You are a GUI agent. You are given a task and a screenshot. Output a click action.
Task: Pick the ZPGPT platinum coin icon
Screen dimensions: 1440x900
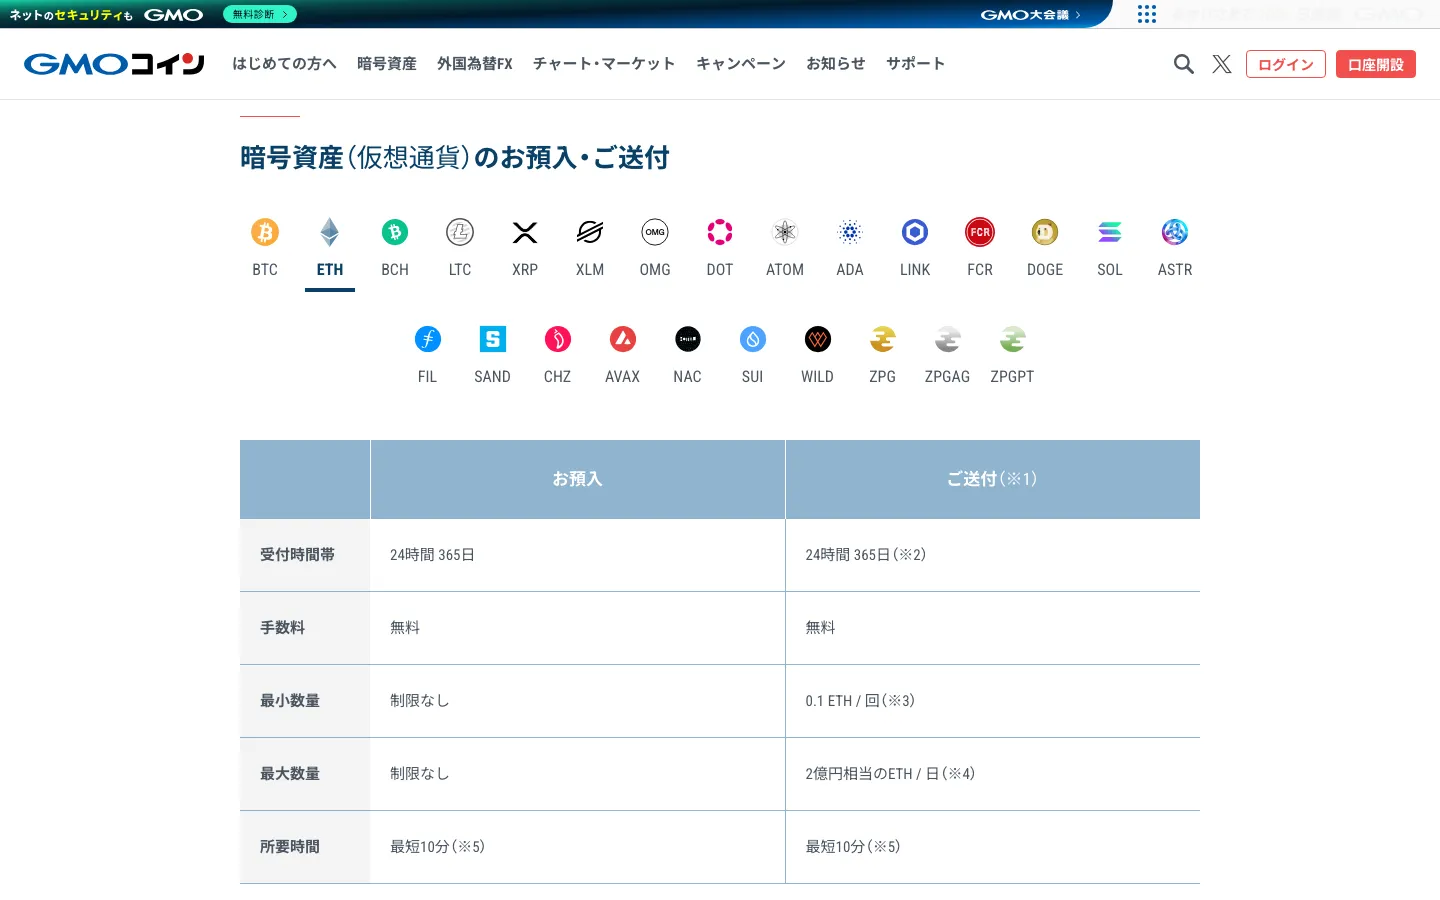[x=1013, y=339]
